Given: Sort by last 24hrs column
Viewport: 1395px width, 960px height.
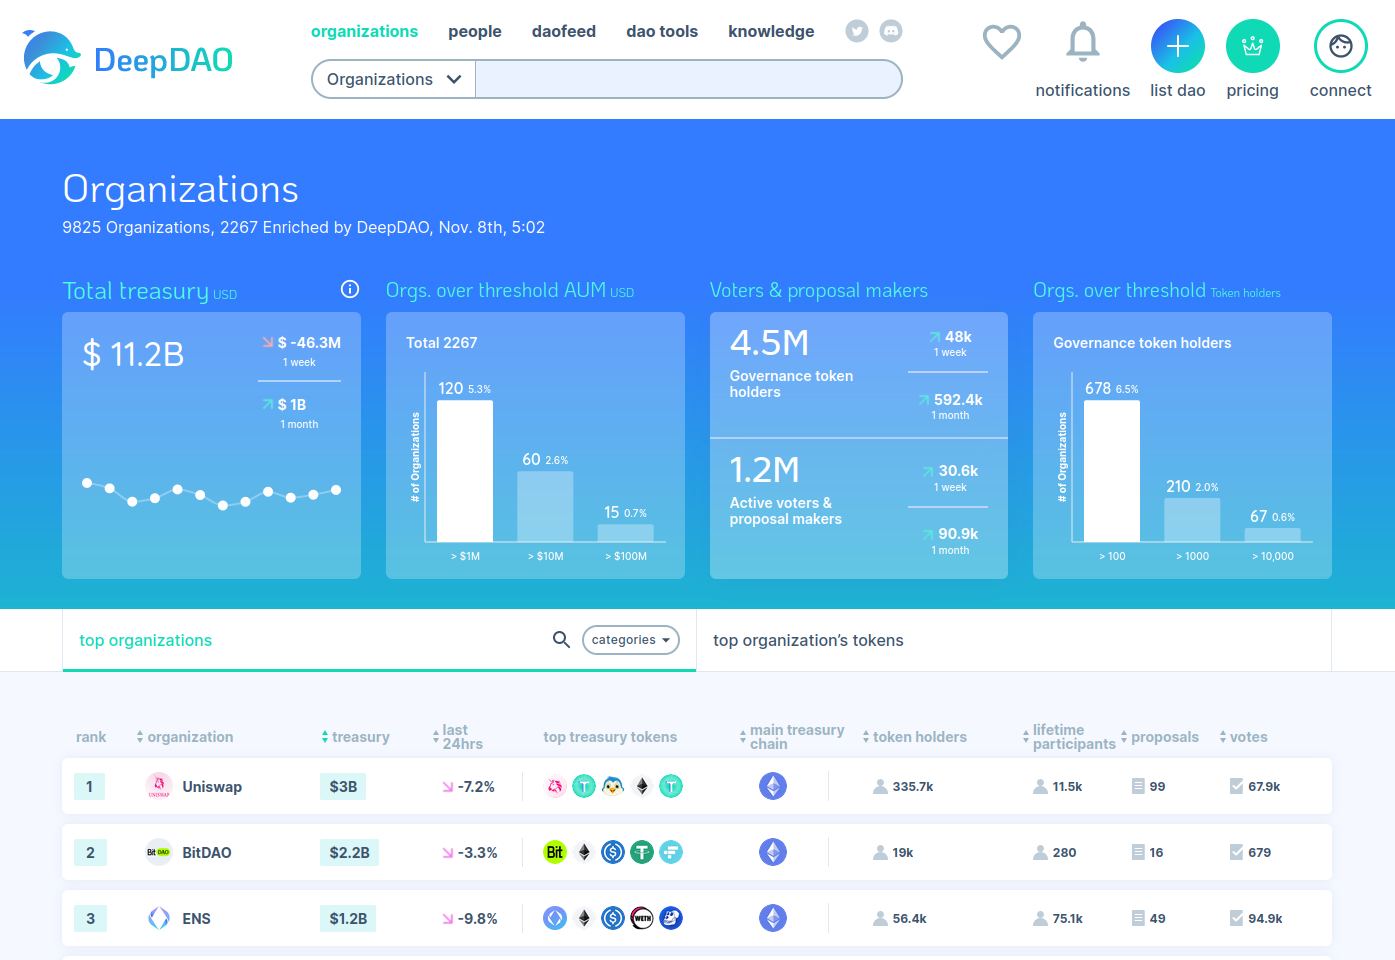Looking at the screenshot, I should pyautogui.click(x=458, y=737).
